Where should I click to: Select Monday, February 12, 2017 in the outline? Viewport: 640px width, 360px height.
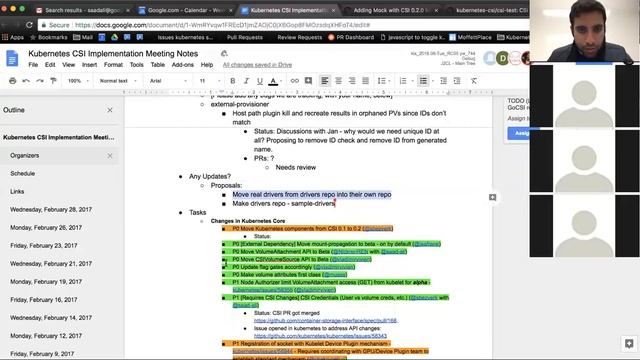click(46, 336)
